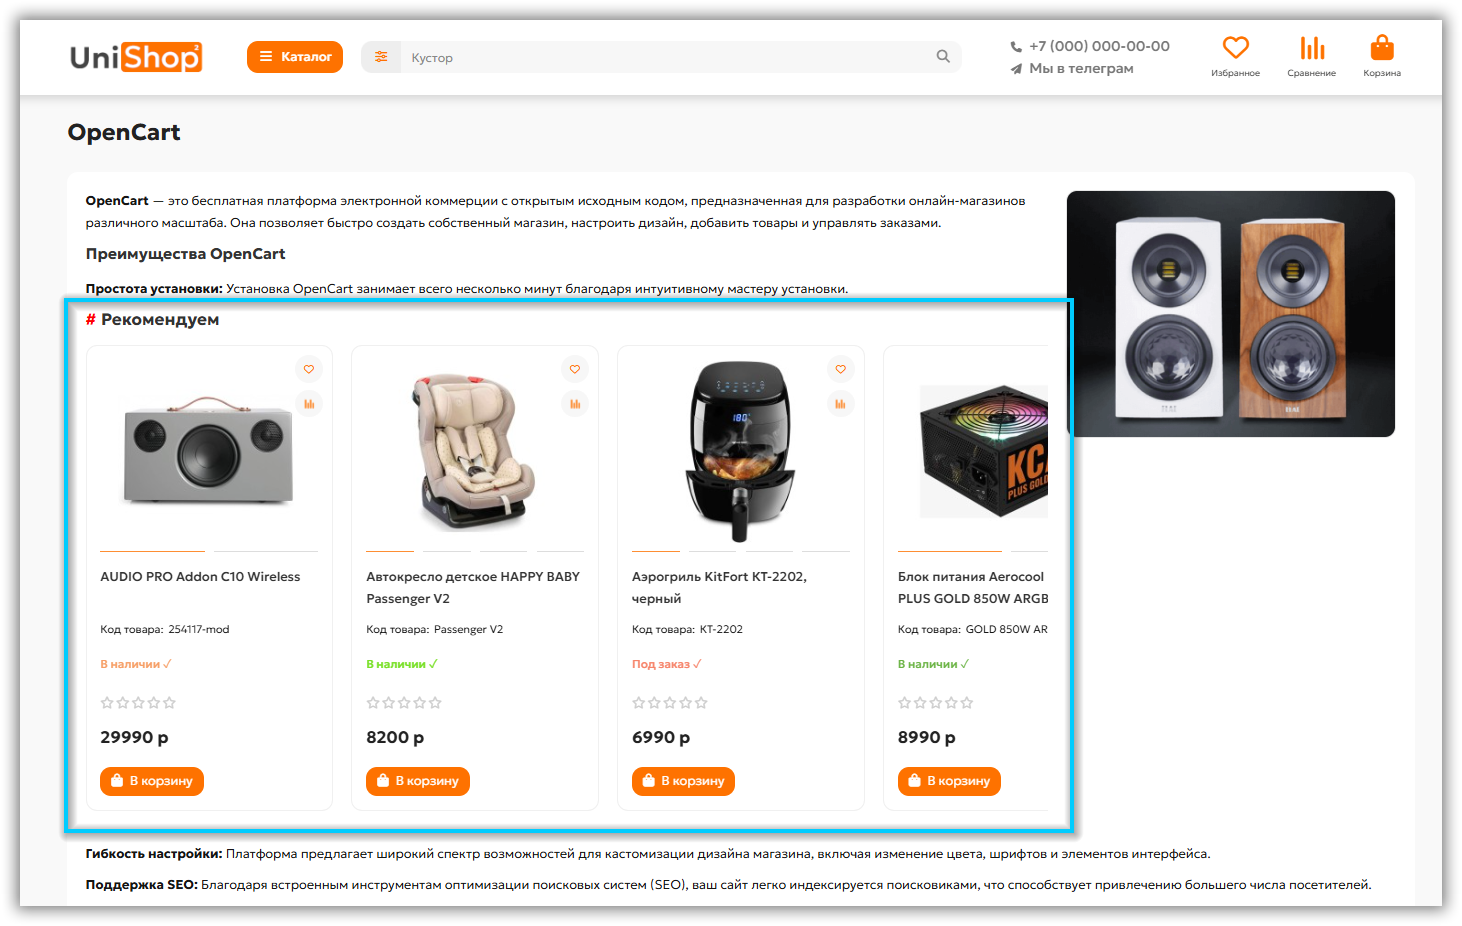Open the Сравнение chart icon in header
Screen dimensions: 1462x926
tap(1311, 48)
